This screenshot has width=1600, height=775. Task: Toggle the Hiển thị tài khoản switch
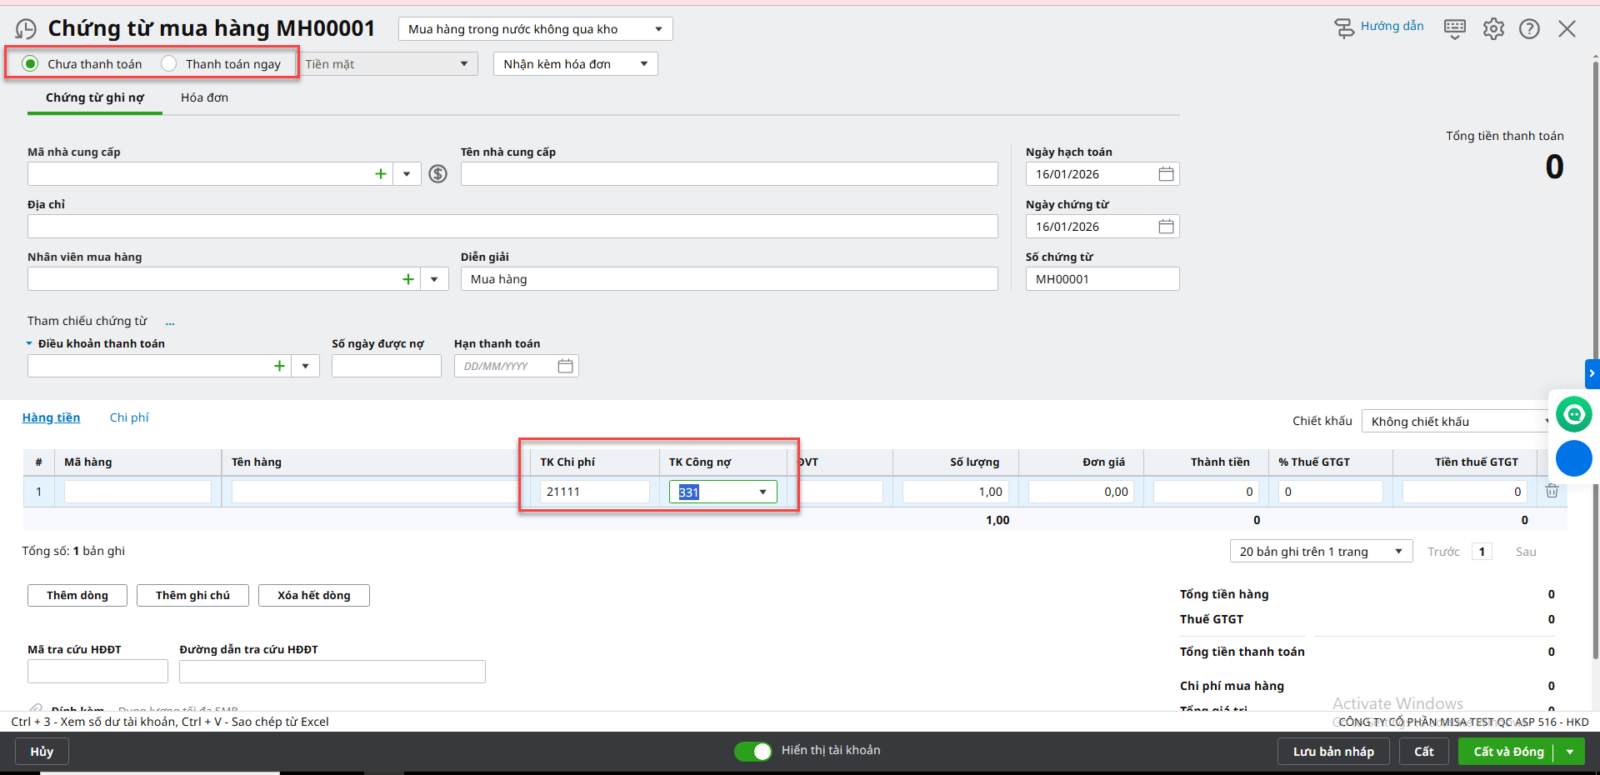point(753,751)
